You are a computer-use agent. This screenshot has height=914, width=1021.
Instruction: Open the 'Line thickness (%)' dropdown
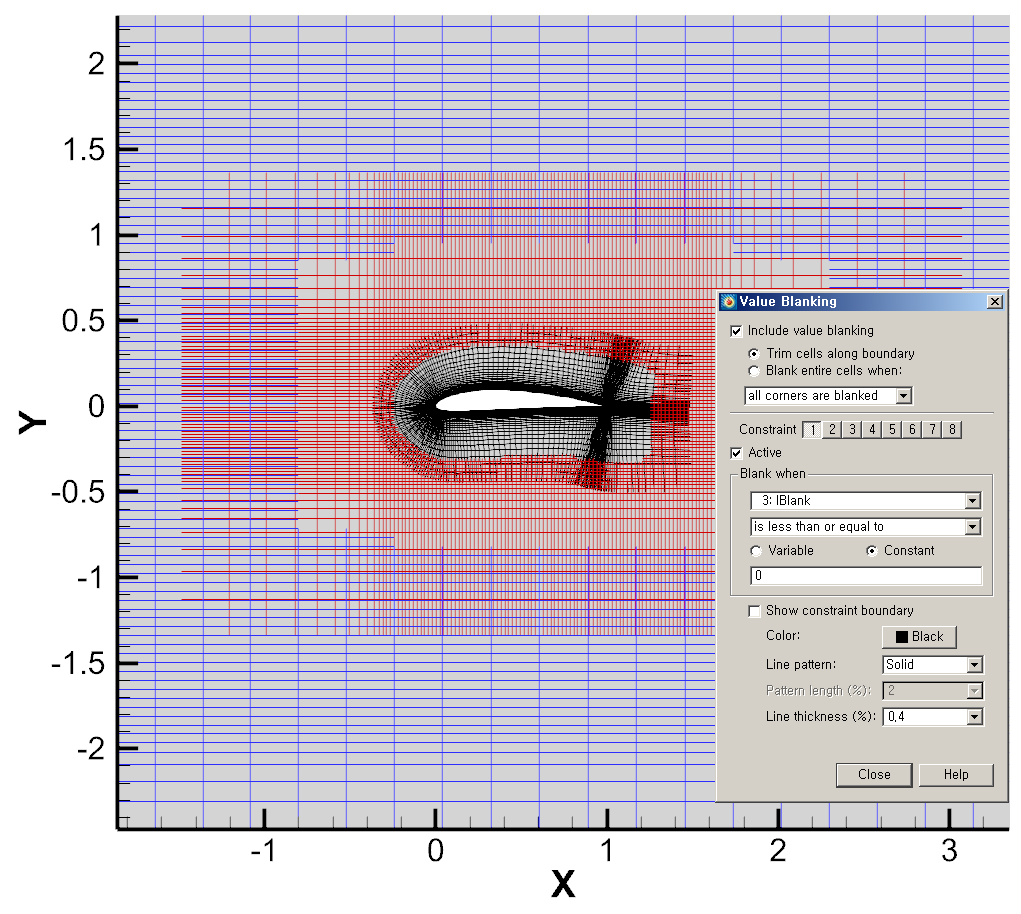(x=975, y=716)
